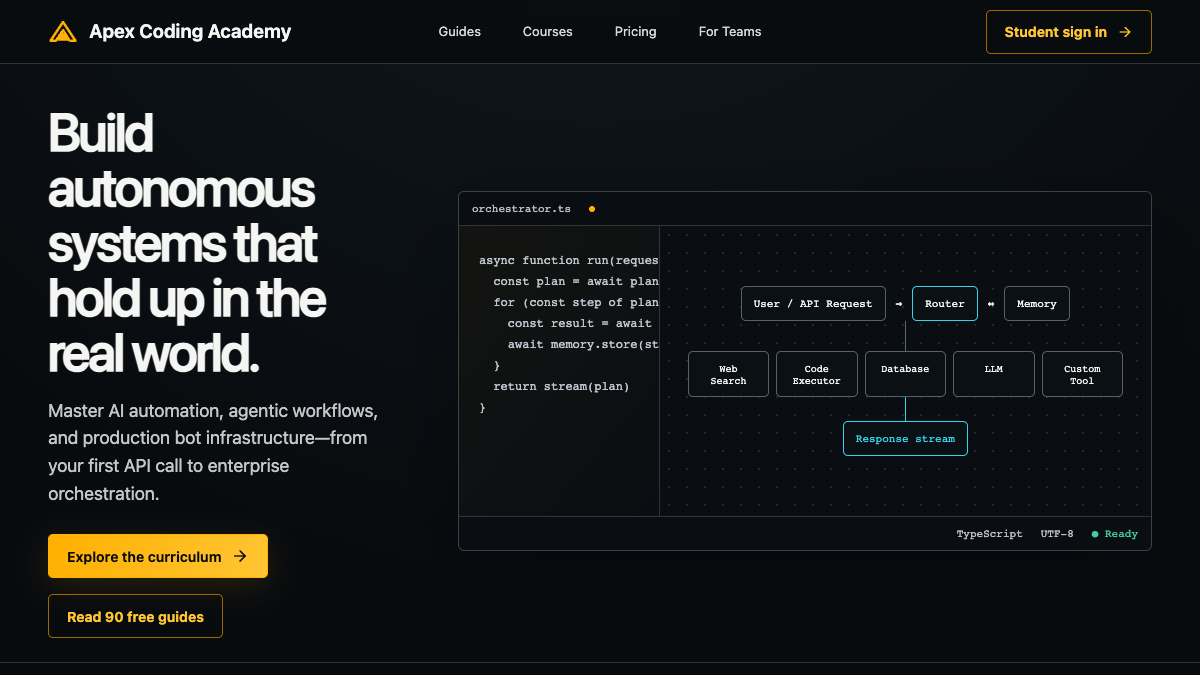The width and height of the screenshot is (1200, 675).
Task: Click the Apex triangle logo icon
Action: [x=63, y=32]
